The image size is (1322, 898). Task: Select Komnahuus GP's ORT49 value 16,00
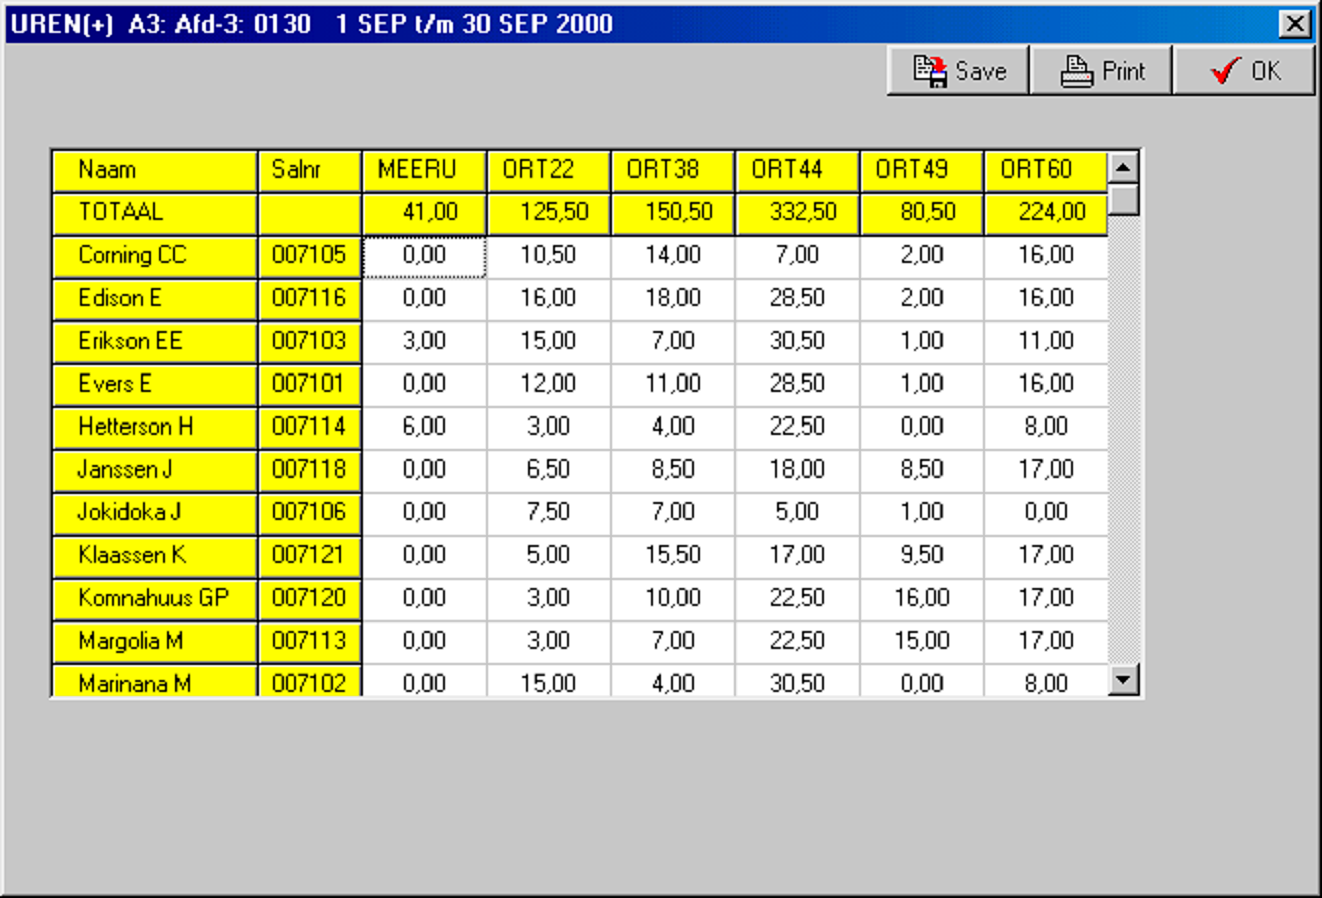pyautogui.click(x=921, y=599)
